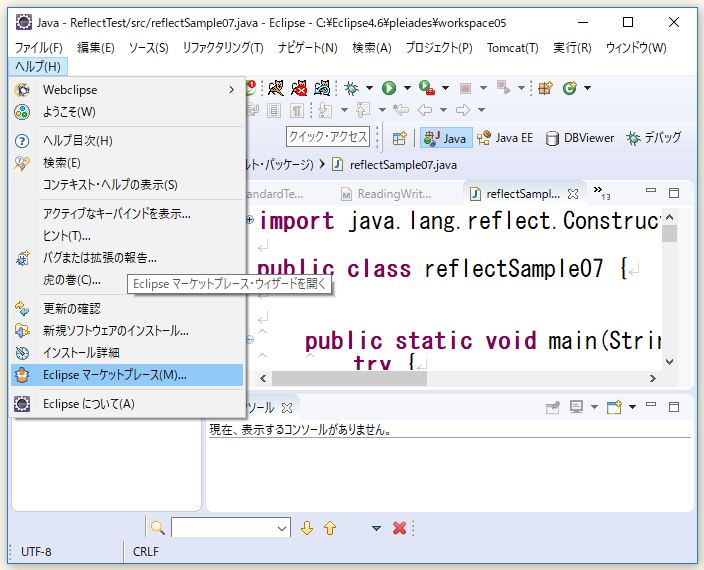Stop Tomcat with the red X cat icon
704x570 pixels.
pyautogui.click(x=299, y=88)
